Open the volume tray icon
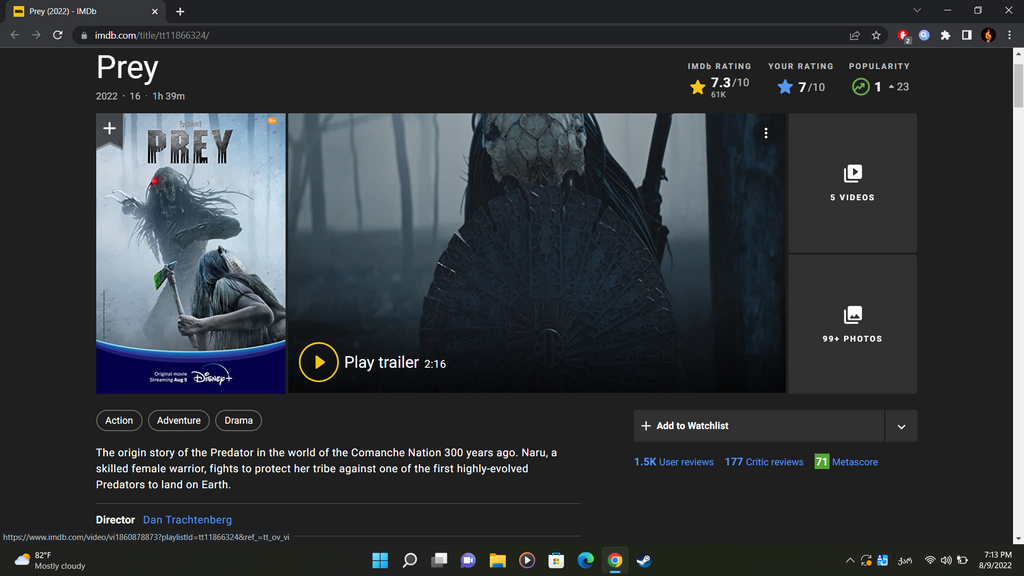 [x=946, y=560]
